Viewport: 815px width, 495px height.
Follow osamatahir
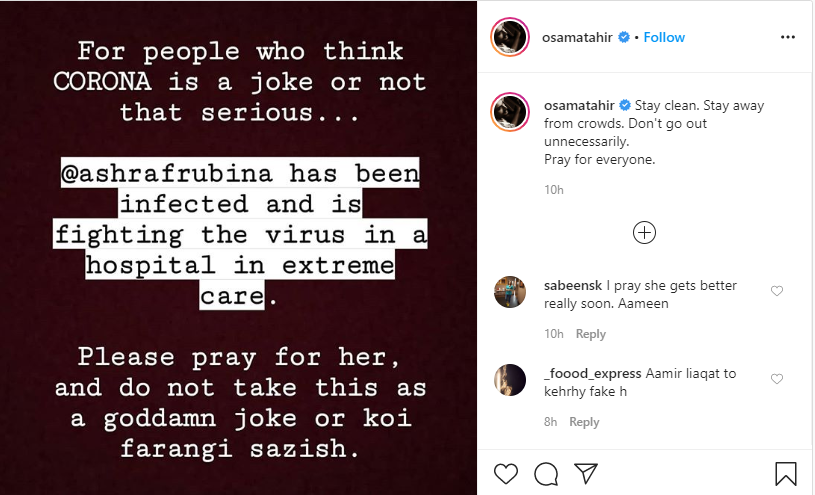(x=664, y=38)
